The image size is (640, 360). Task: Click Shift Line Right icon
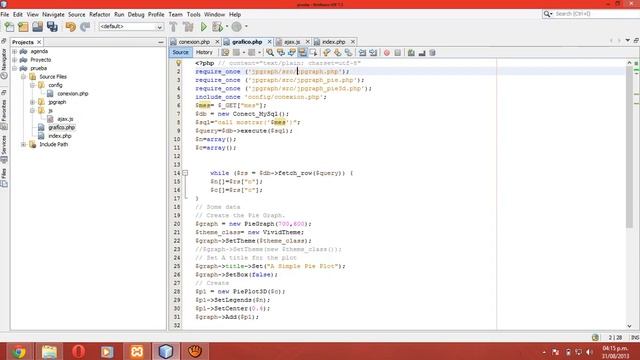tap(373, 53)
